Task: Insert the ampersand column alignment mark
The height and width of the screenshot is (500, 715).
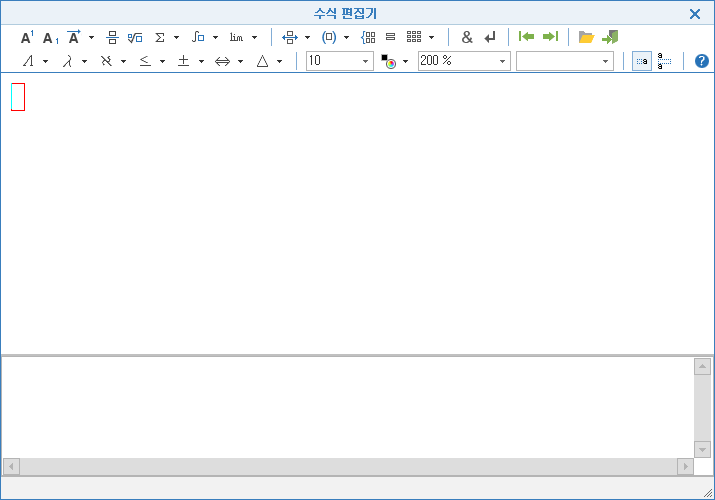Action: [x=467, y=37]
